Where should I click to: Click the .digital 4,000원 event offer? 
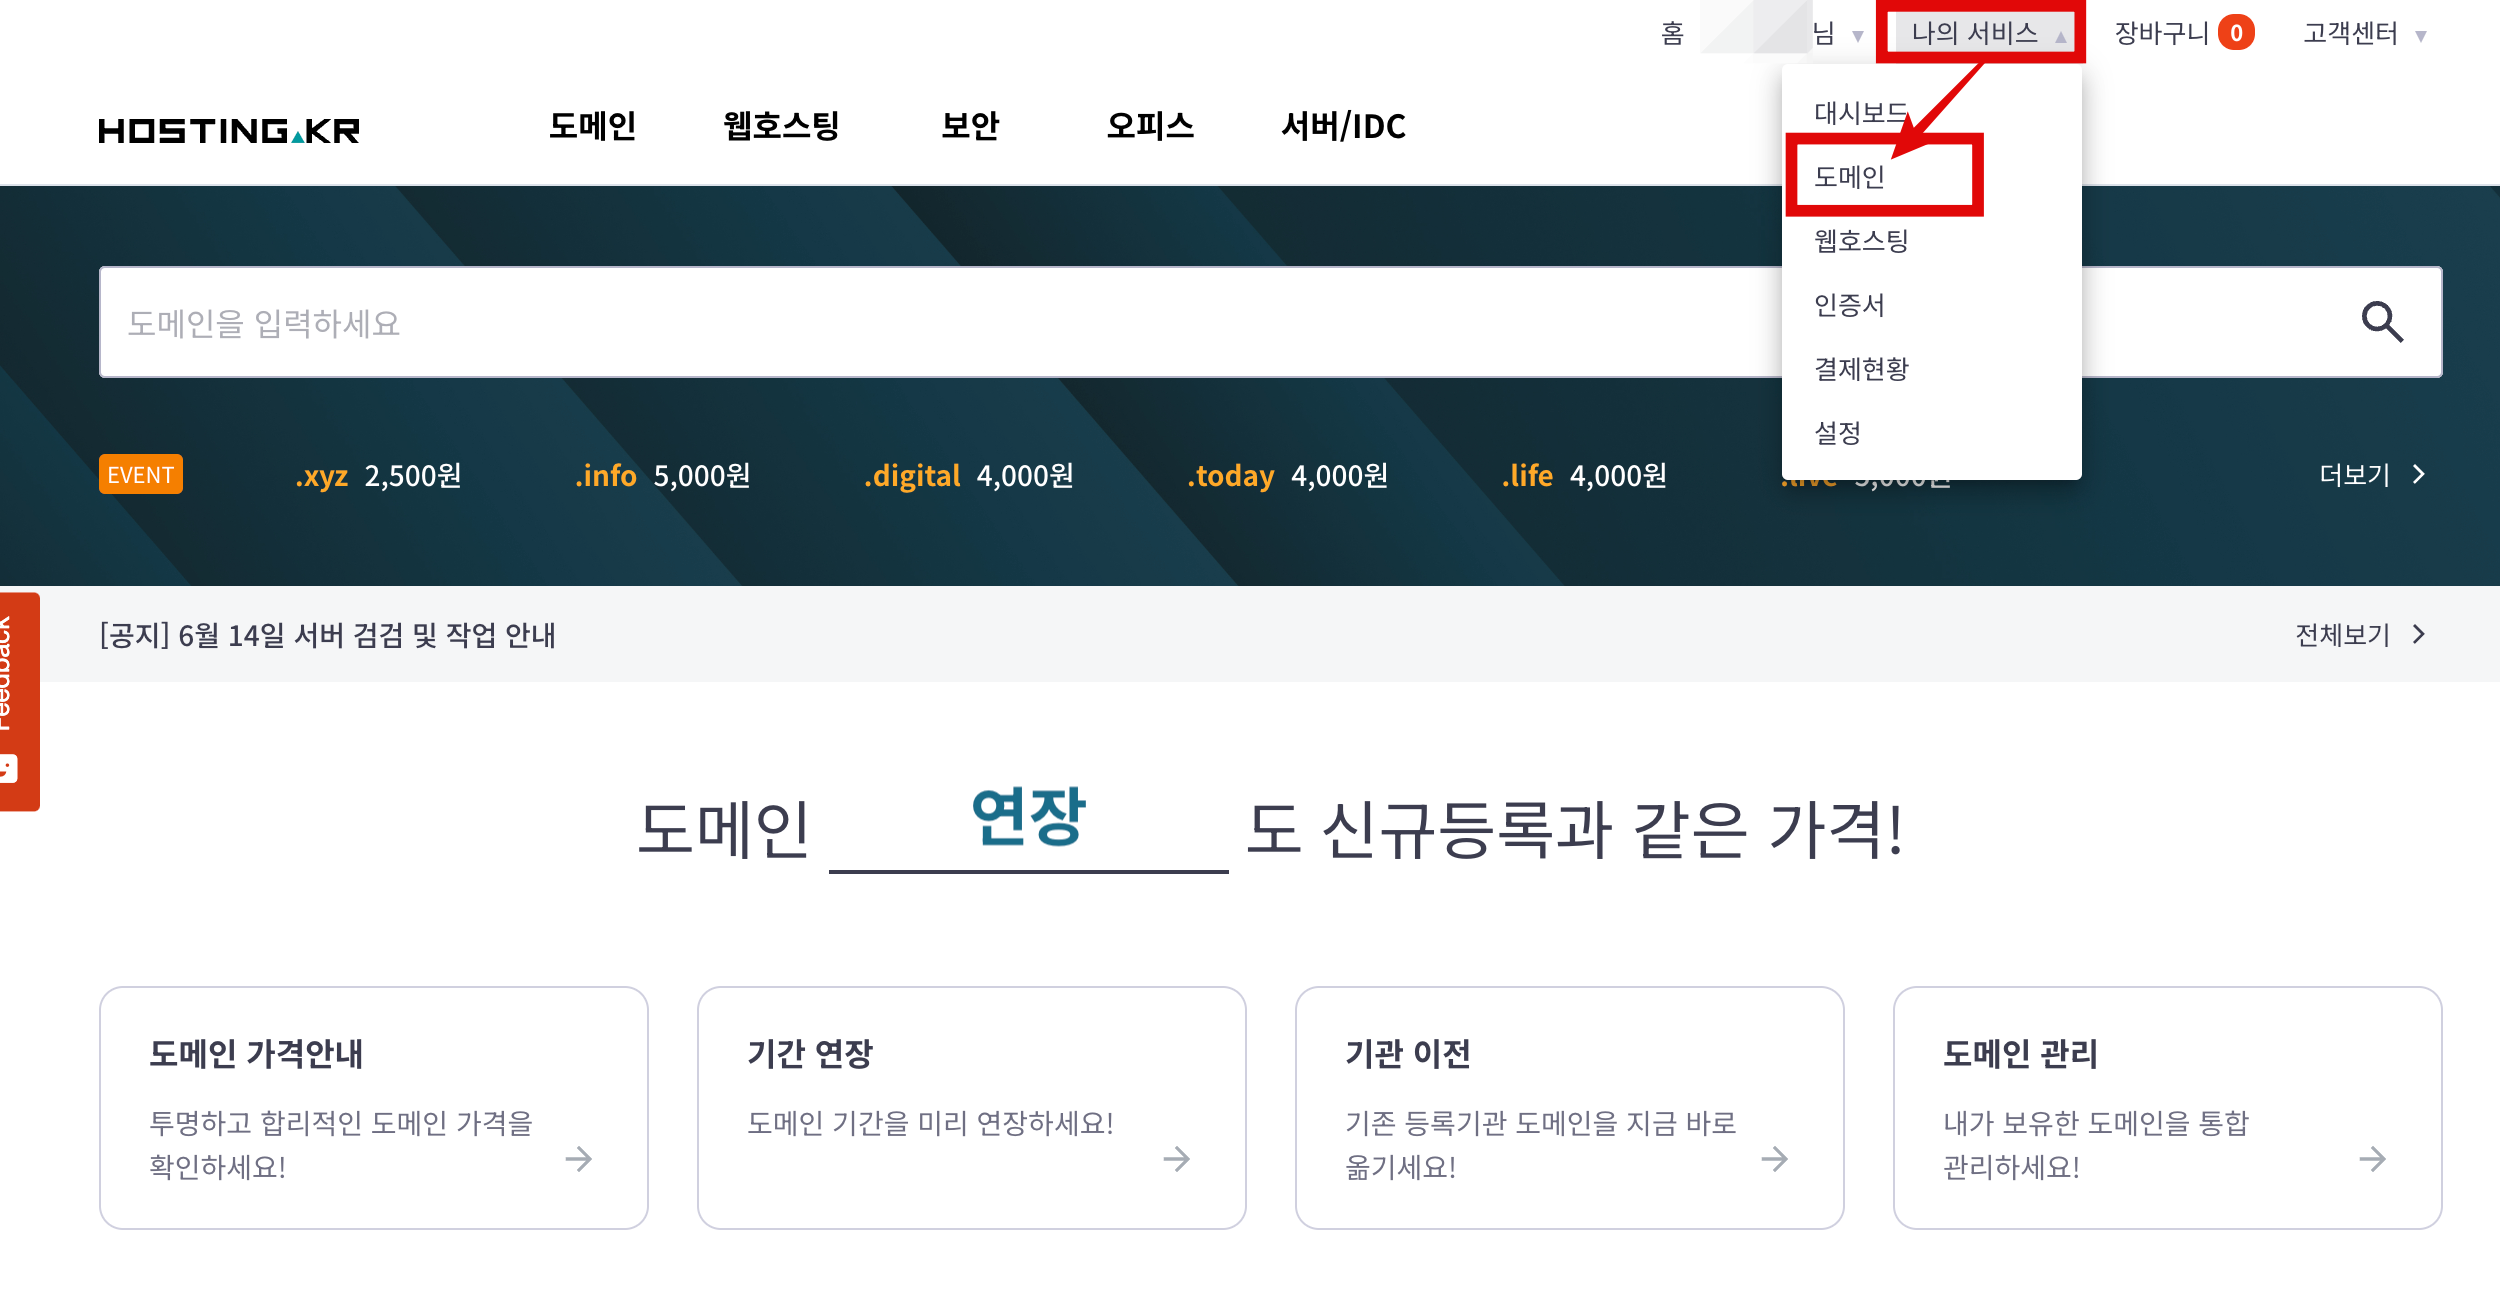click(x=969, y=476)
